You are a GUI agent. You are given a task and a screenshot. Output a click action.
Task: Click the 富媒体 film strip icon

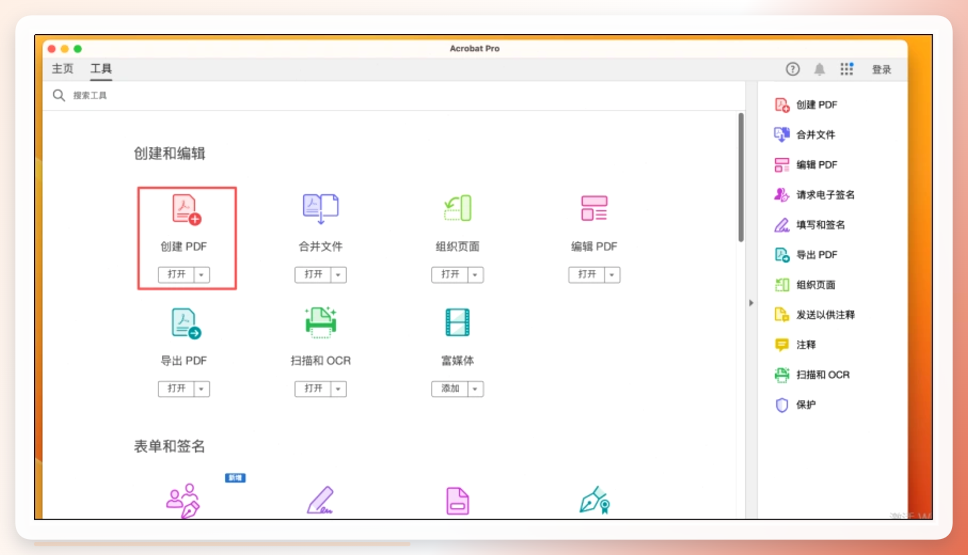click(457, 322)
